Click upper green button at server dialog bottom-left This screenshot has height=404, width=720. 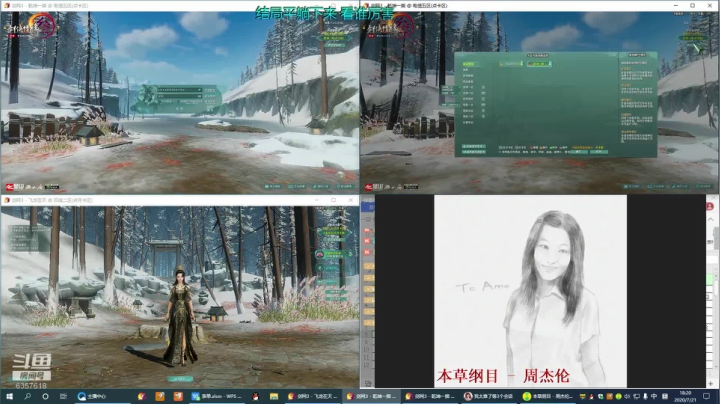473,146
